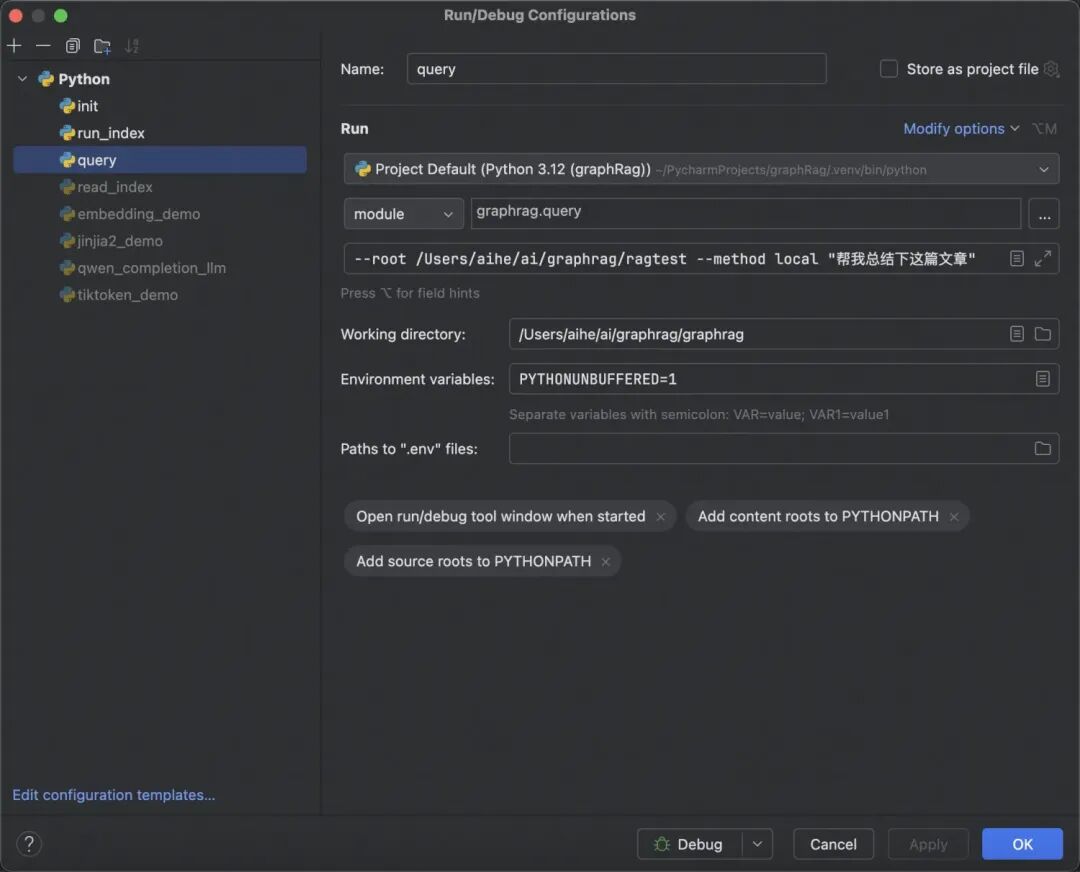Open environment variables editor icon
The height and width of the screenshot is (872, 1080).
pyautogui.click(x=1042, y=379)
